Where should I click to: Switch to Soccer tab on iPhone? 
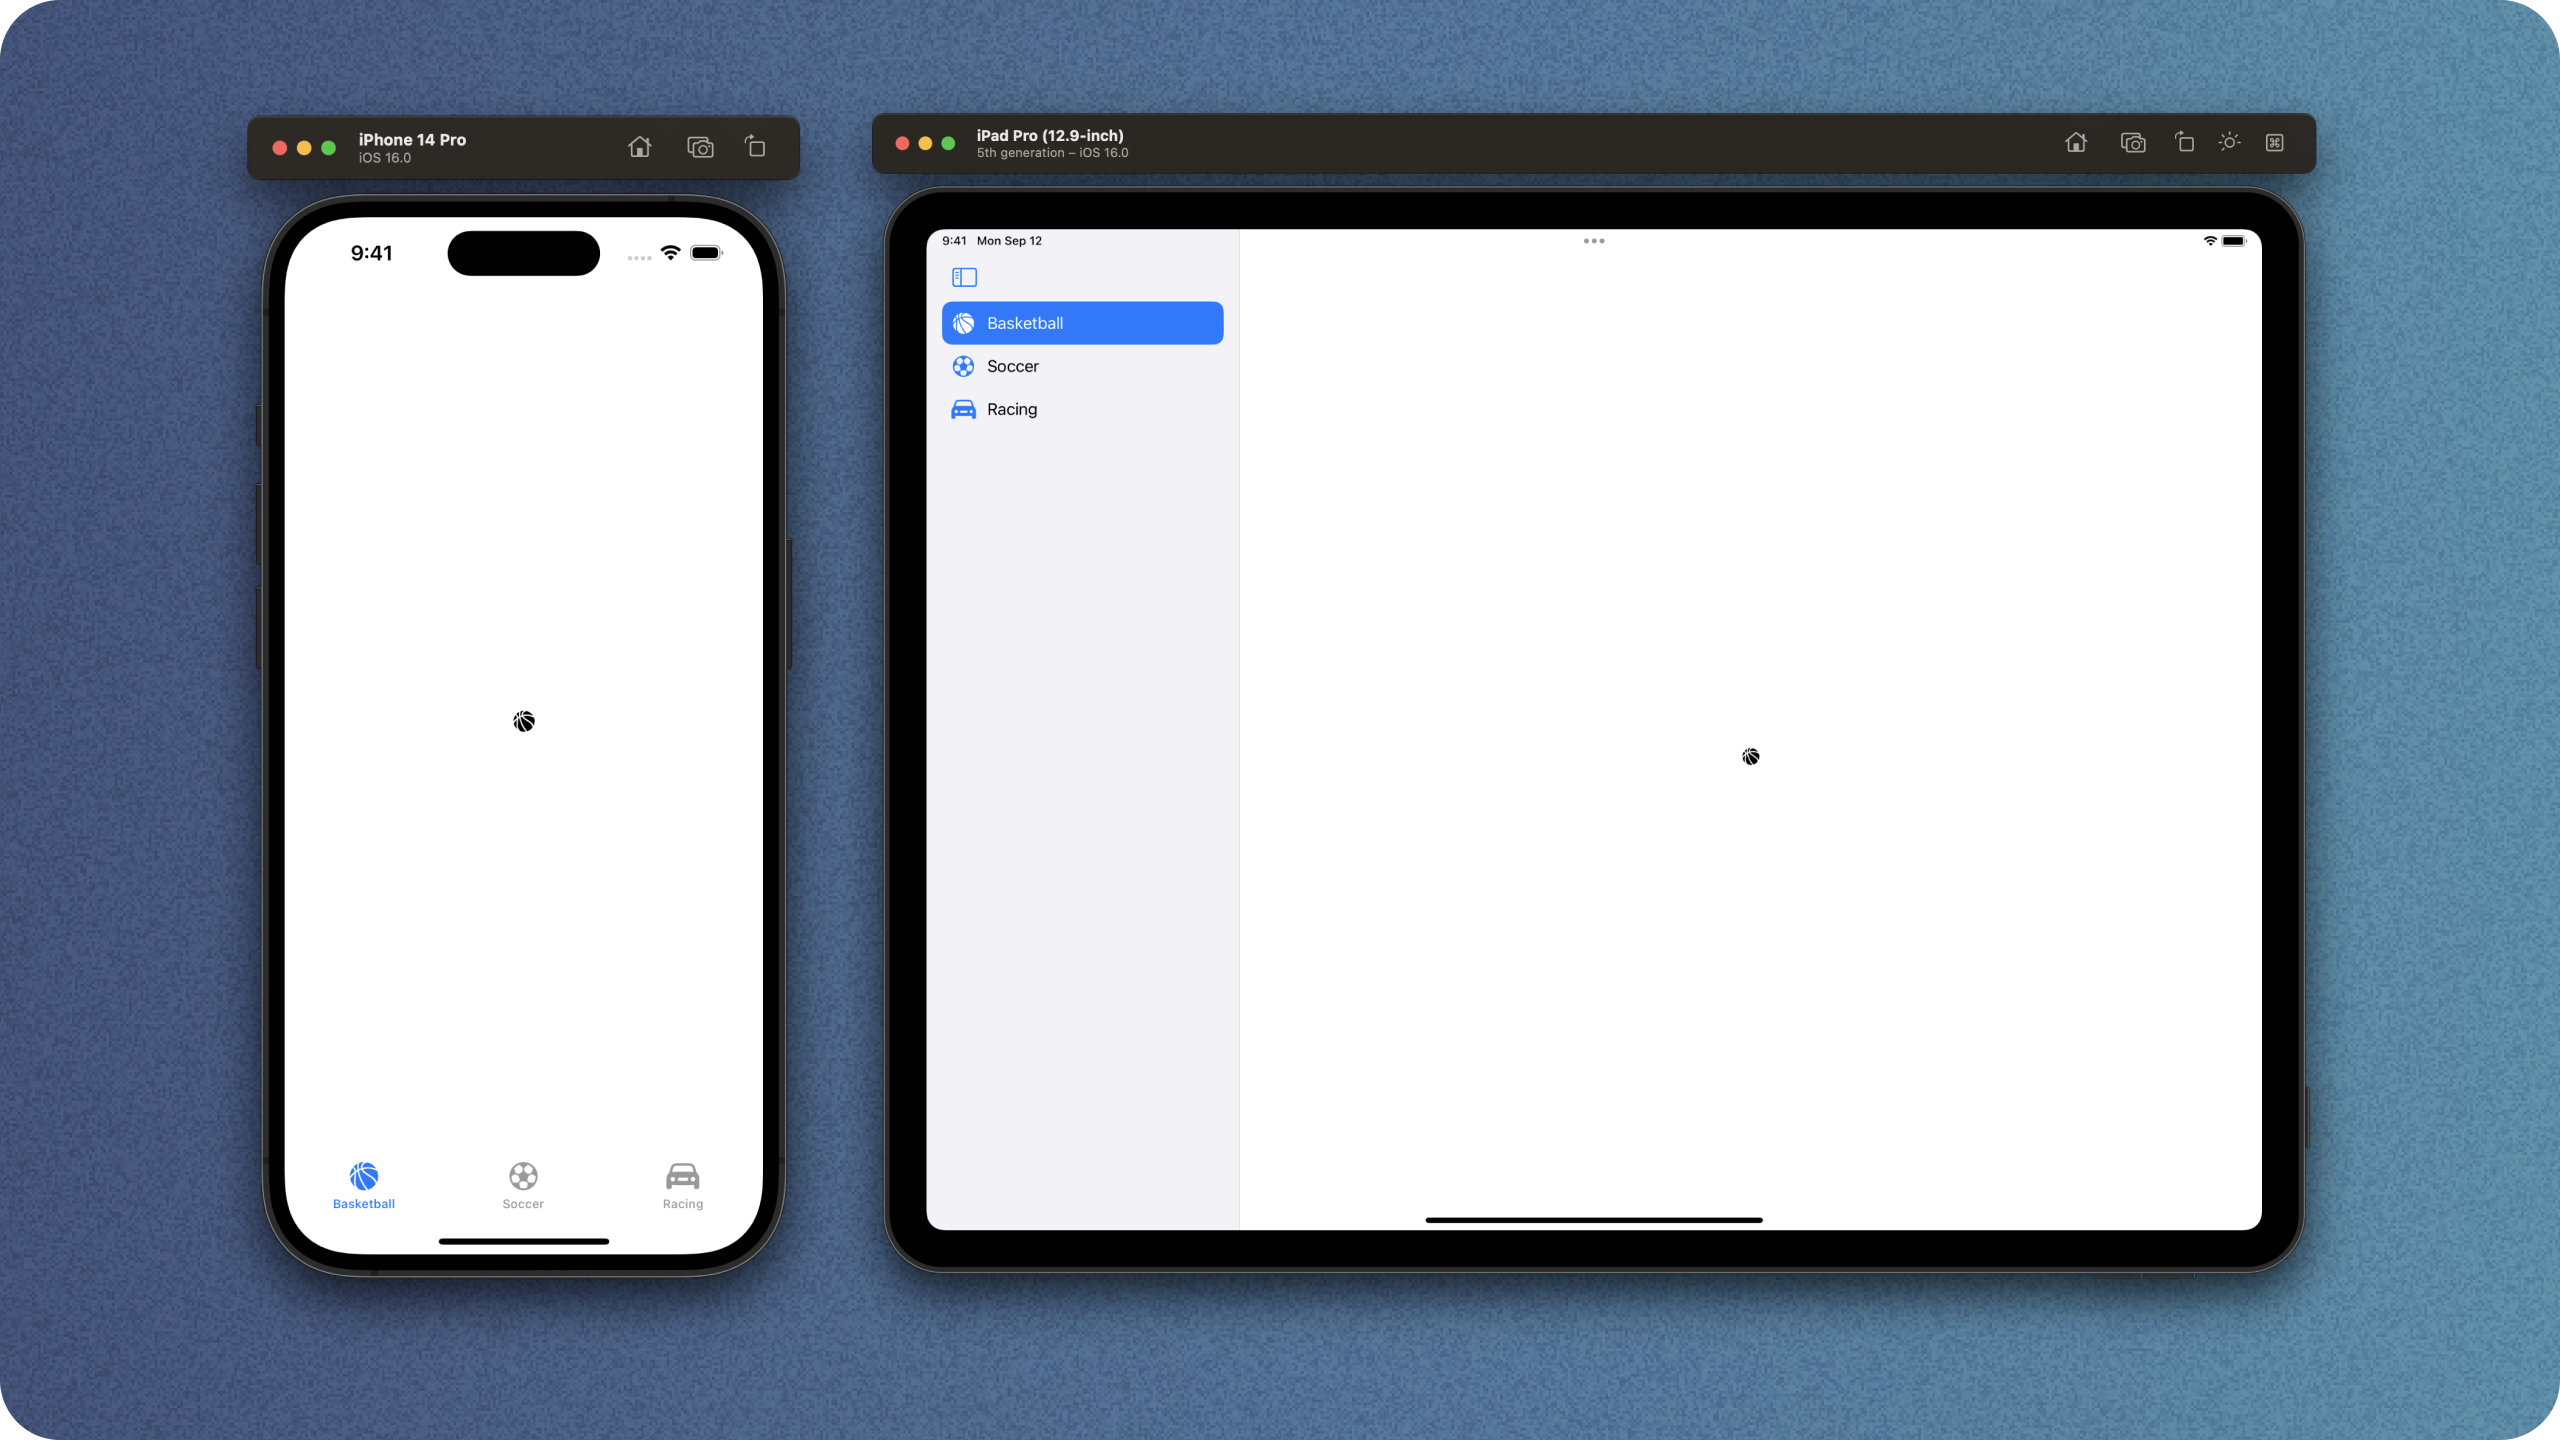click(x=523, y=1185)
